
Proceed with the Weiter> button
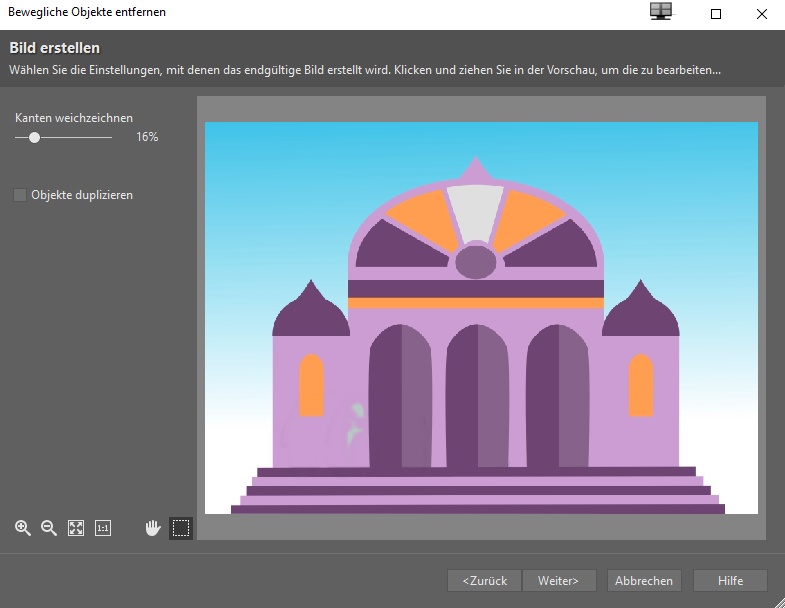(x=559, y=580)
